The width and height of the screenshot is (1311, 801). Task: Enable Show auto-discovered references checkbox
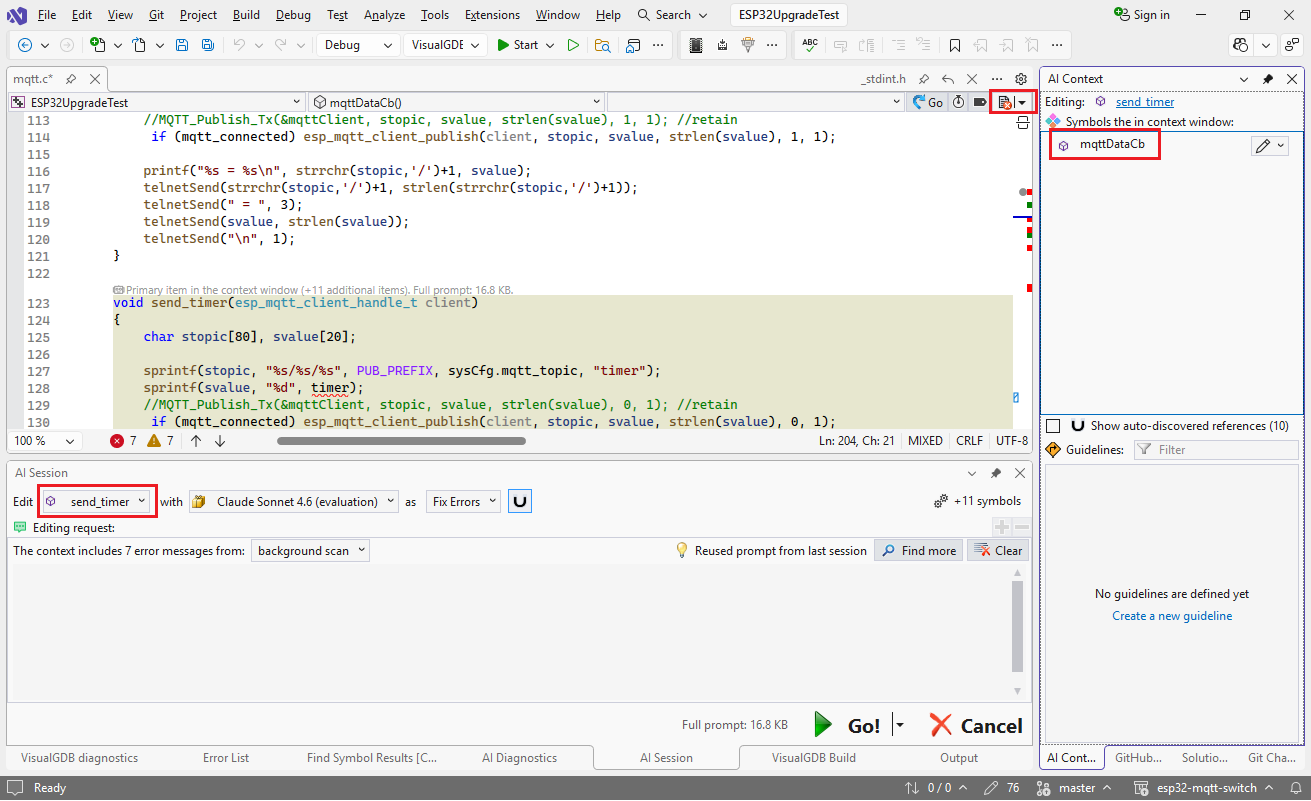1053,426
